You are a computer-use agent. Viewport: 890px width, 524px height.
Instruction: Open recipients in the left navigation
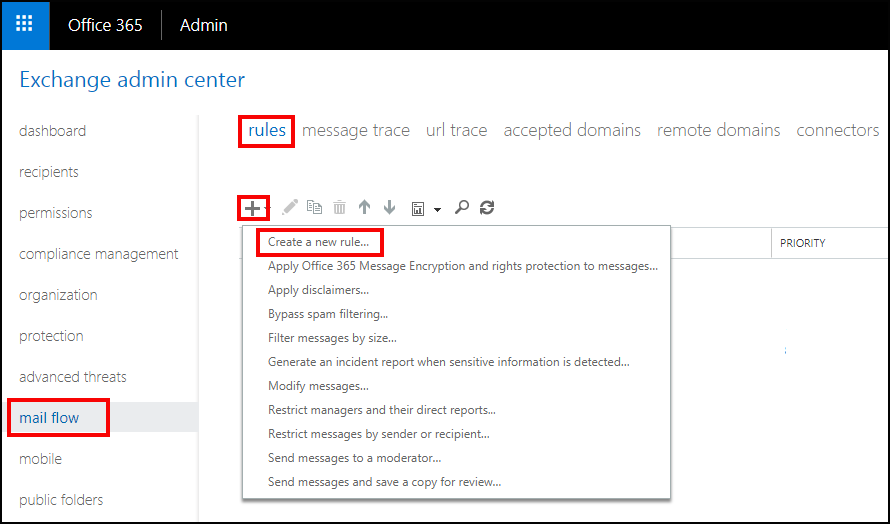point(49,172)
